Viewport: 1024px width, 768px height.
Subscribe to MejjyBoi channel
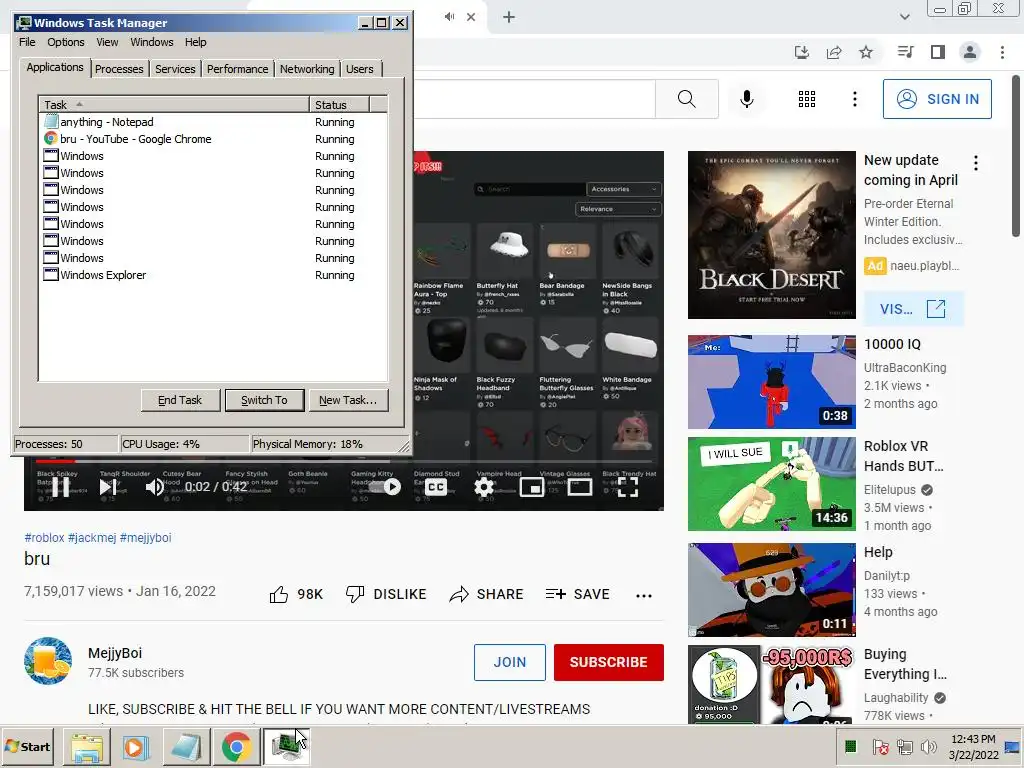point(609,662)
